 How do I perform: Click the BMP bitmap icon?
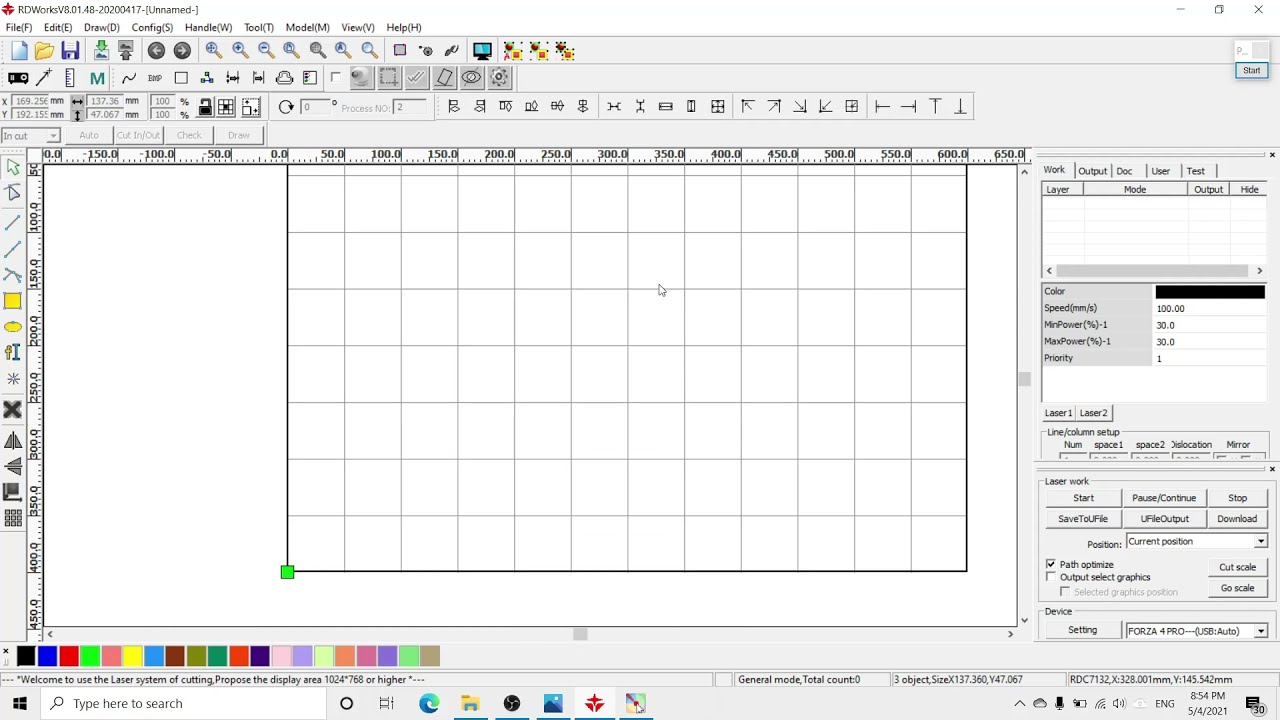(155, 78)
